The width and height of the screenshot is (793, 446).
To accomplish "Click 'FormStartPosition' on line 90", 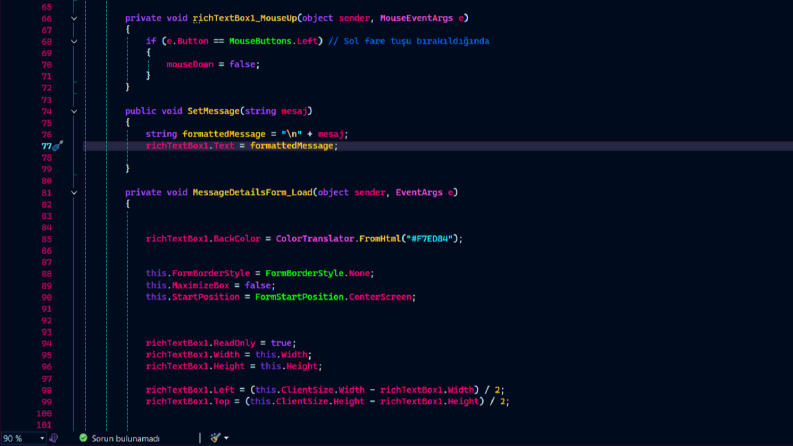I will click(x=299, y=297).
